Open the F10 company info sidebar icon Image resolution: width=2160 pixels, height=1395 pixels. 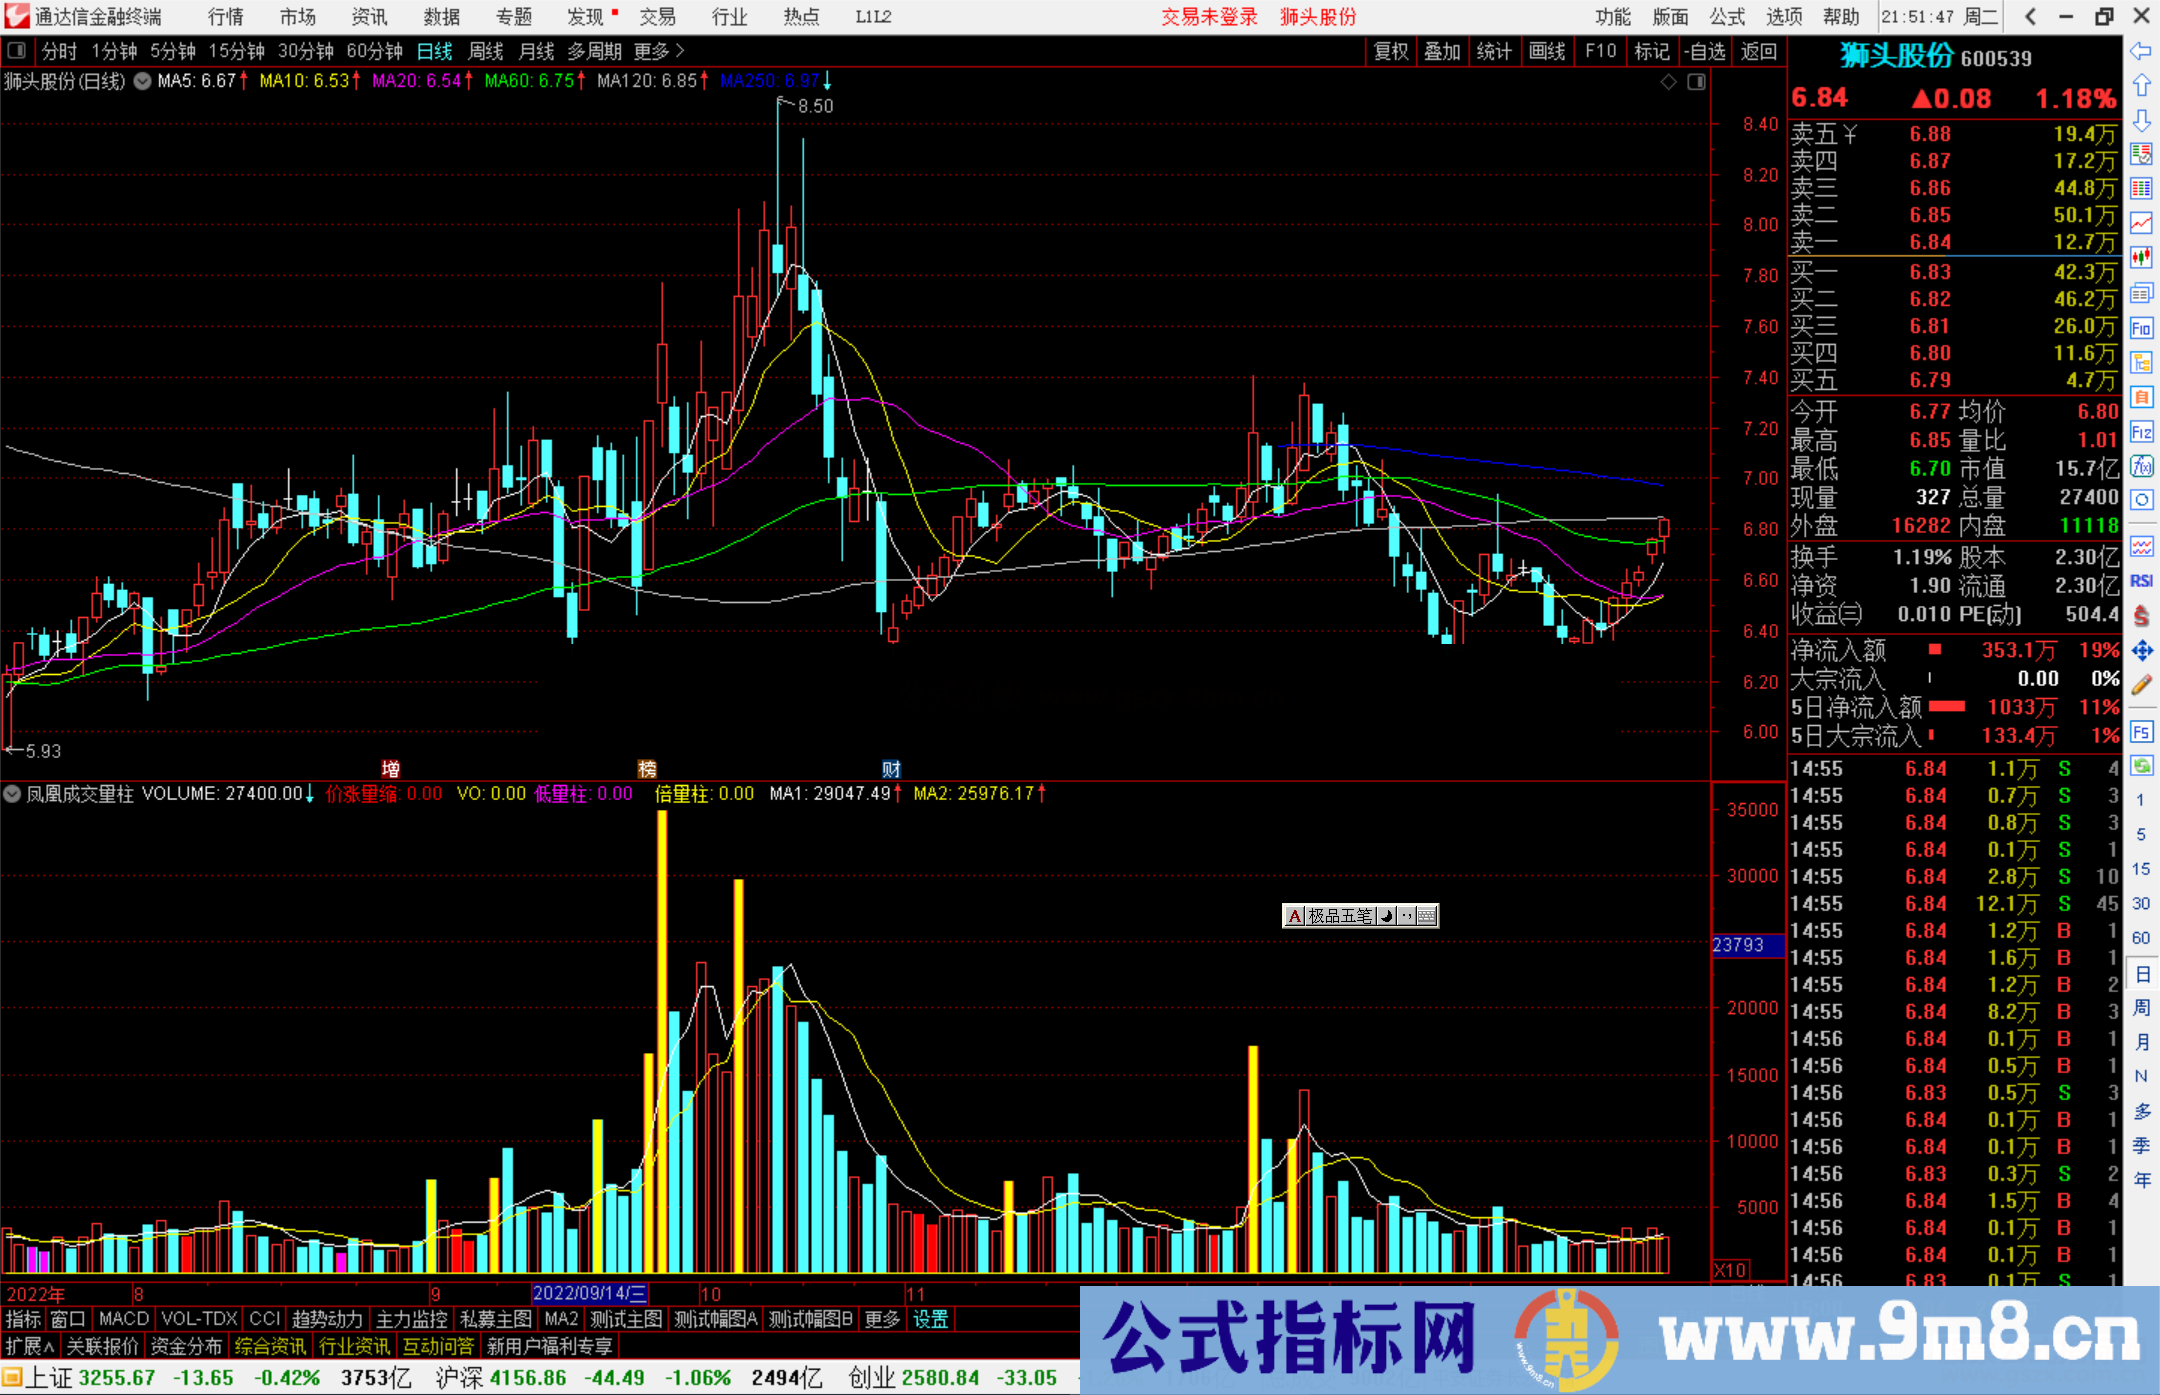tap(2141, 328)
